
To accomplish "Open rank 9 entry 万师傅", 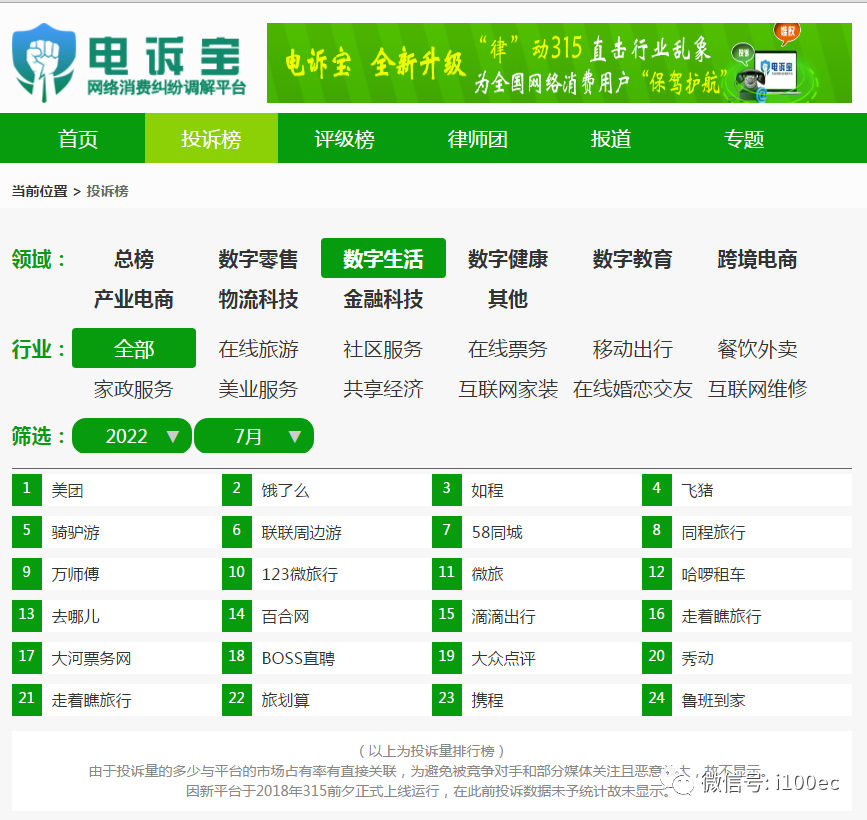I will point(76,574).
